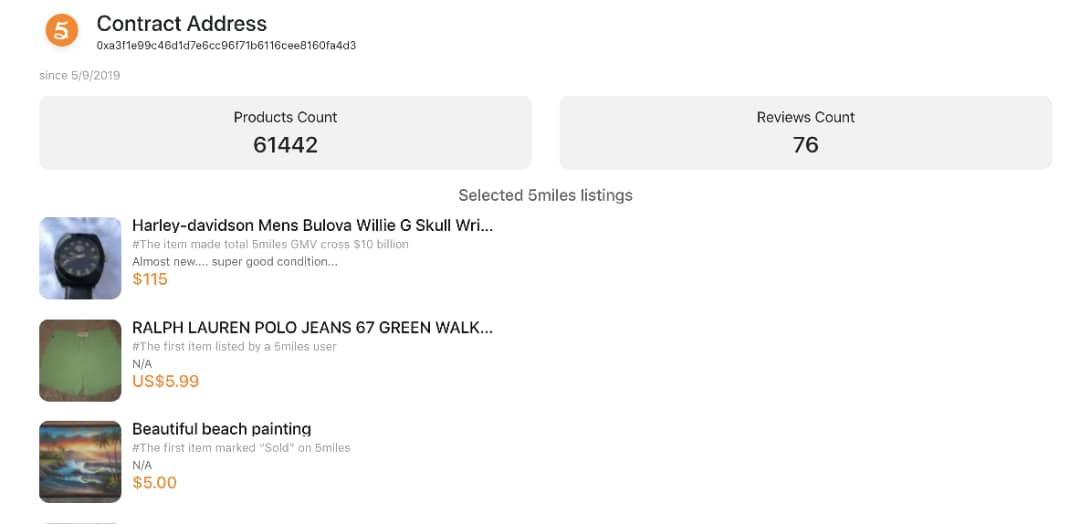Click the Selected 5miles listings heading
Viewport: 1080px width, 524px height.
click(545, 195)
